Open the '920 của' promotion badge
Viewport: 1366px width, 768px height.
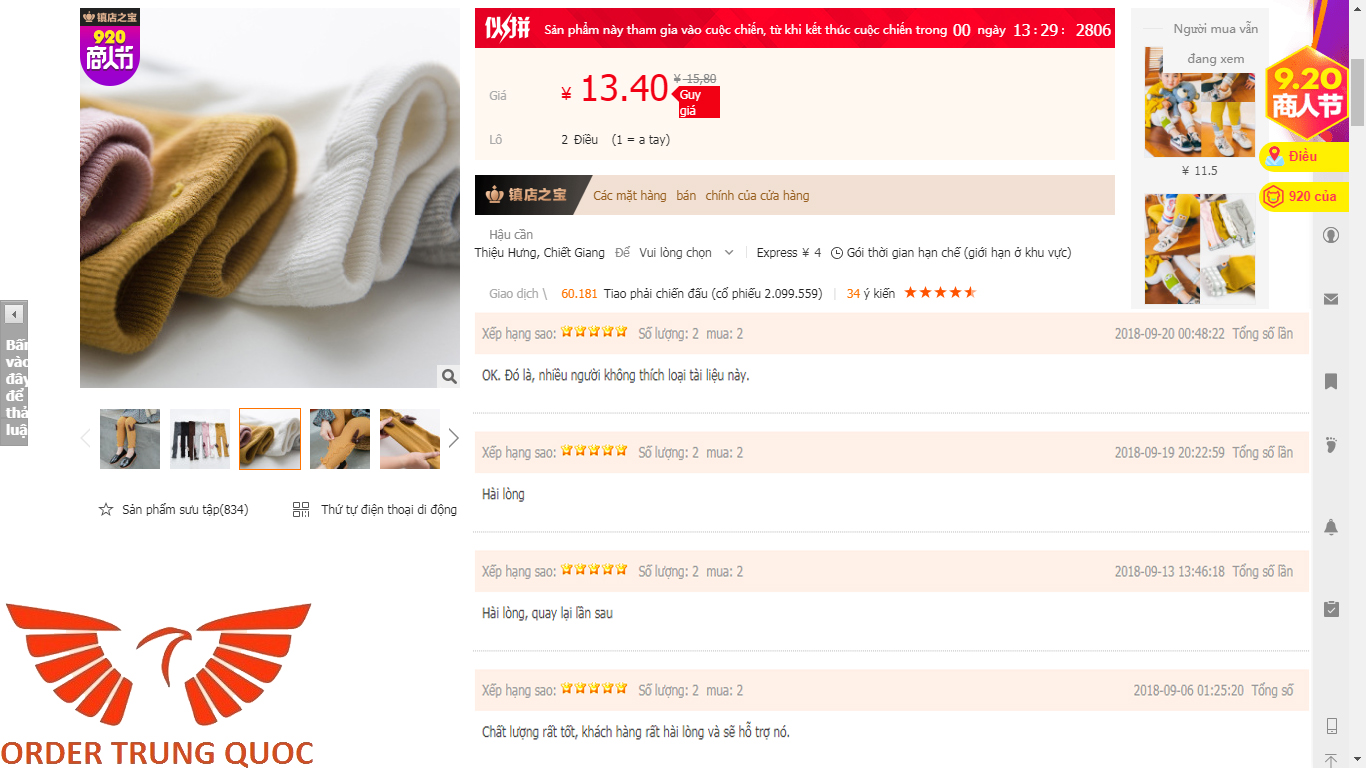pyautogui.click(x=1303, y=197)
